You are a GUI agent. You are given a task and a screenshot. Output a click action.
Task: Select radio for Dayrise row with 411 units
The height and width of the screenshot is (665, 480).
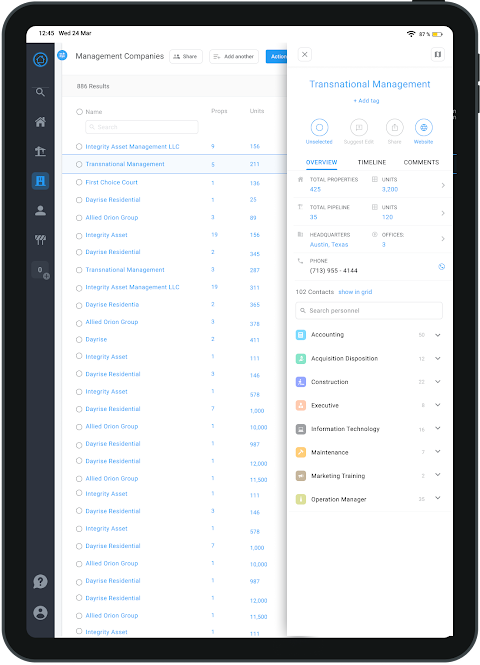[x=79, y=340]
